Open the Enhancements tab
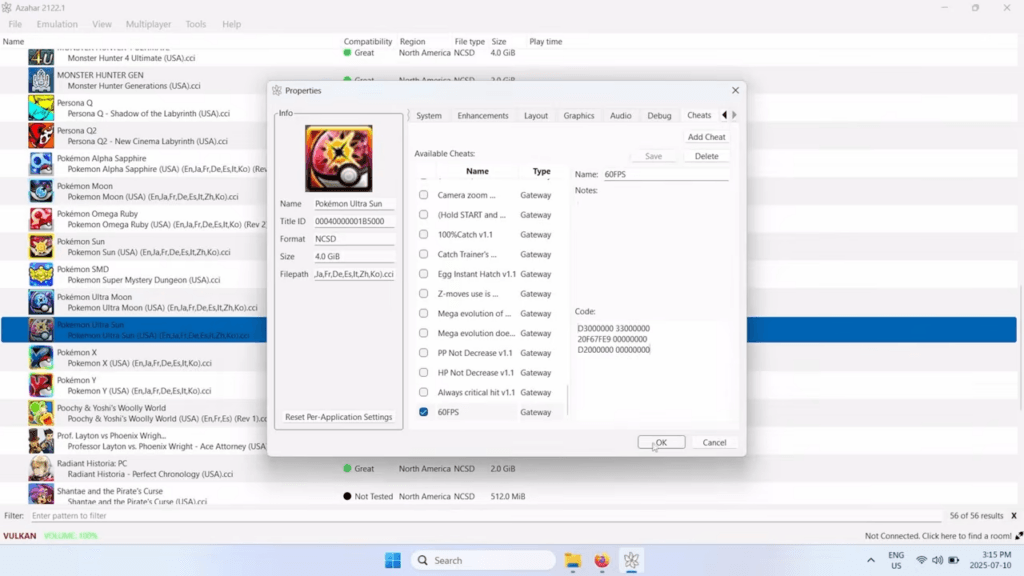 (x=483, y=116)
